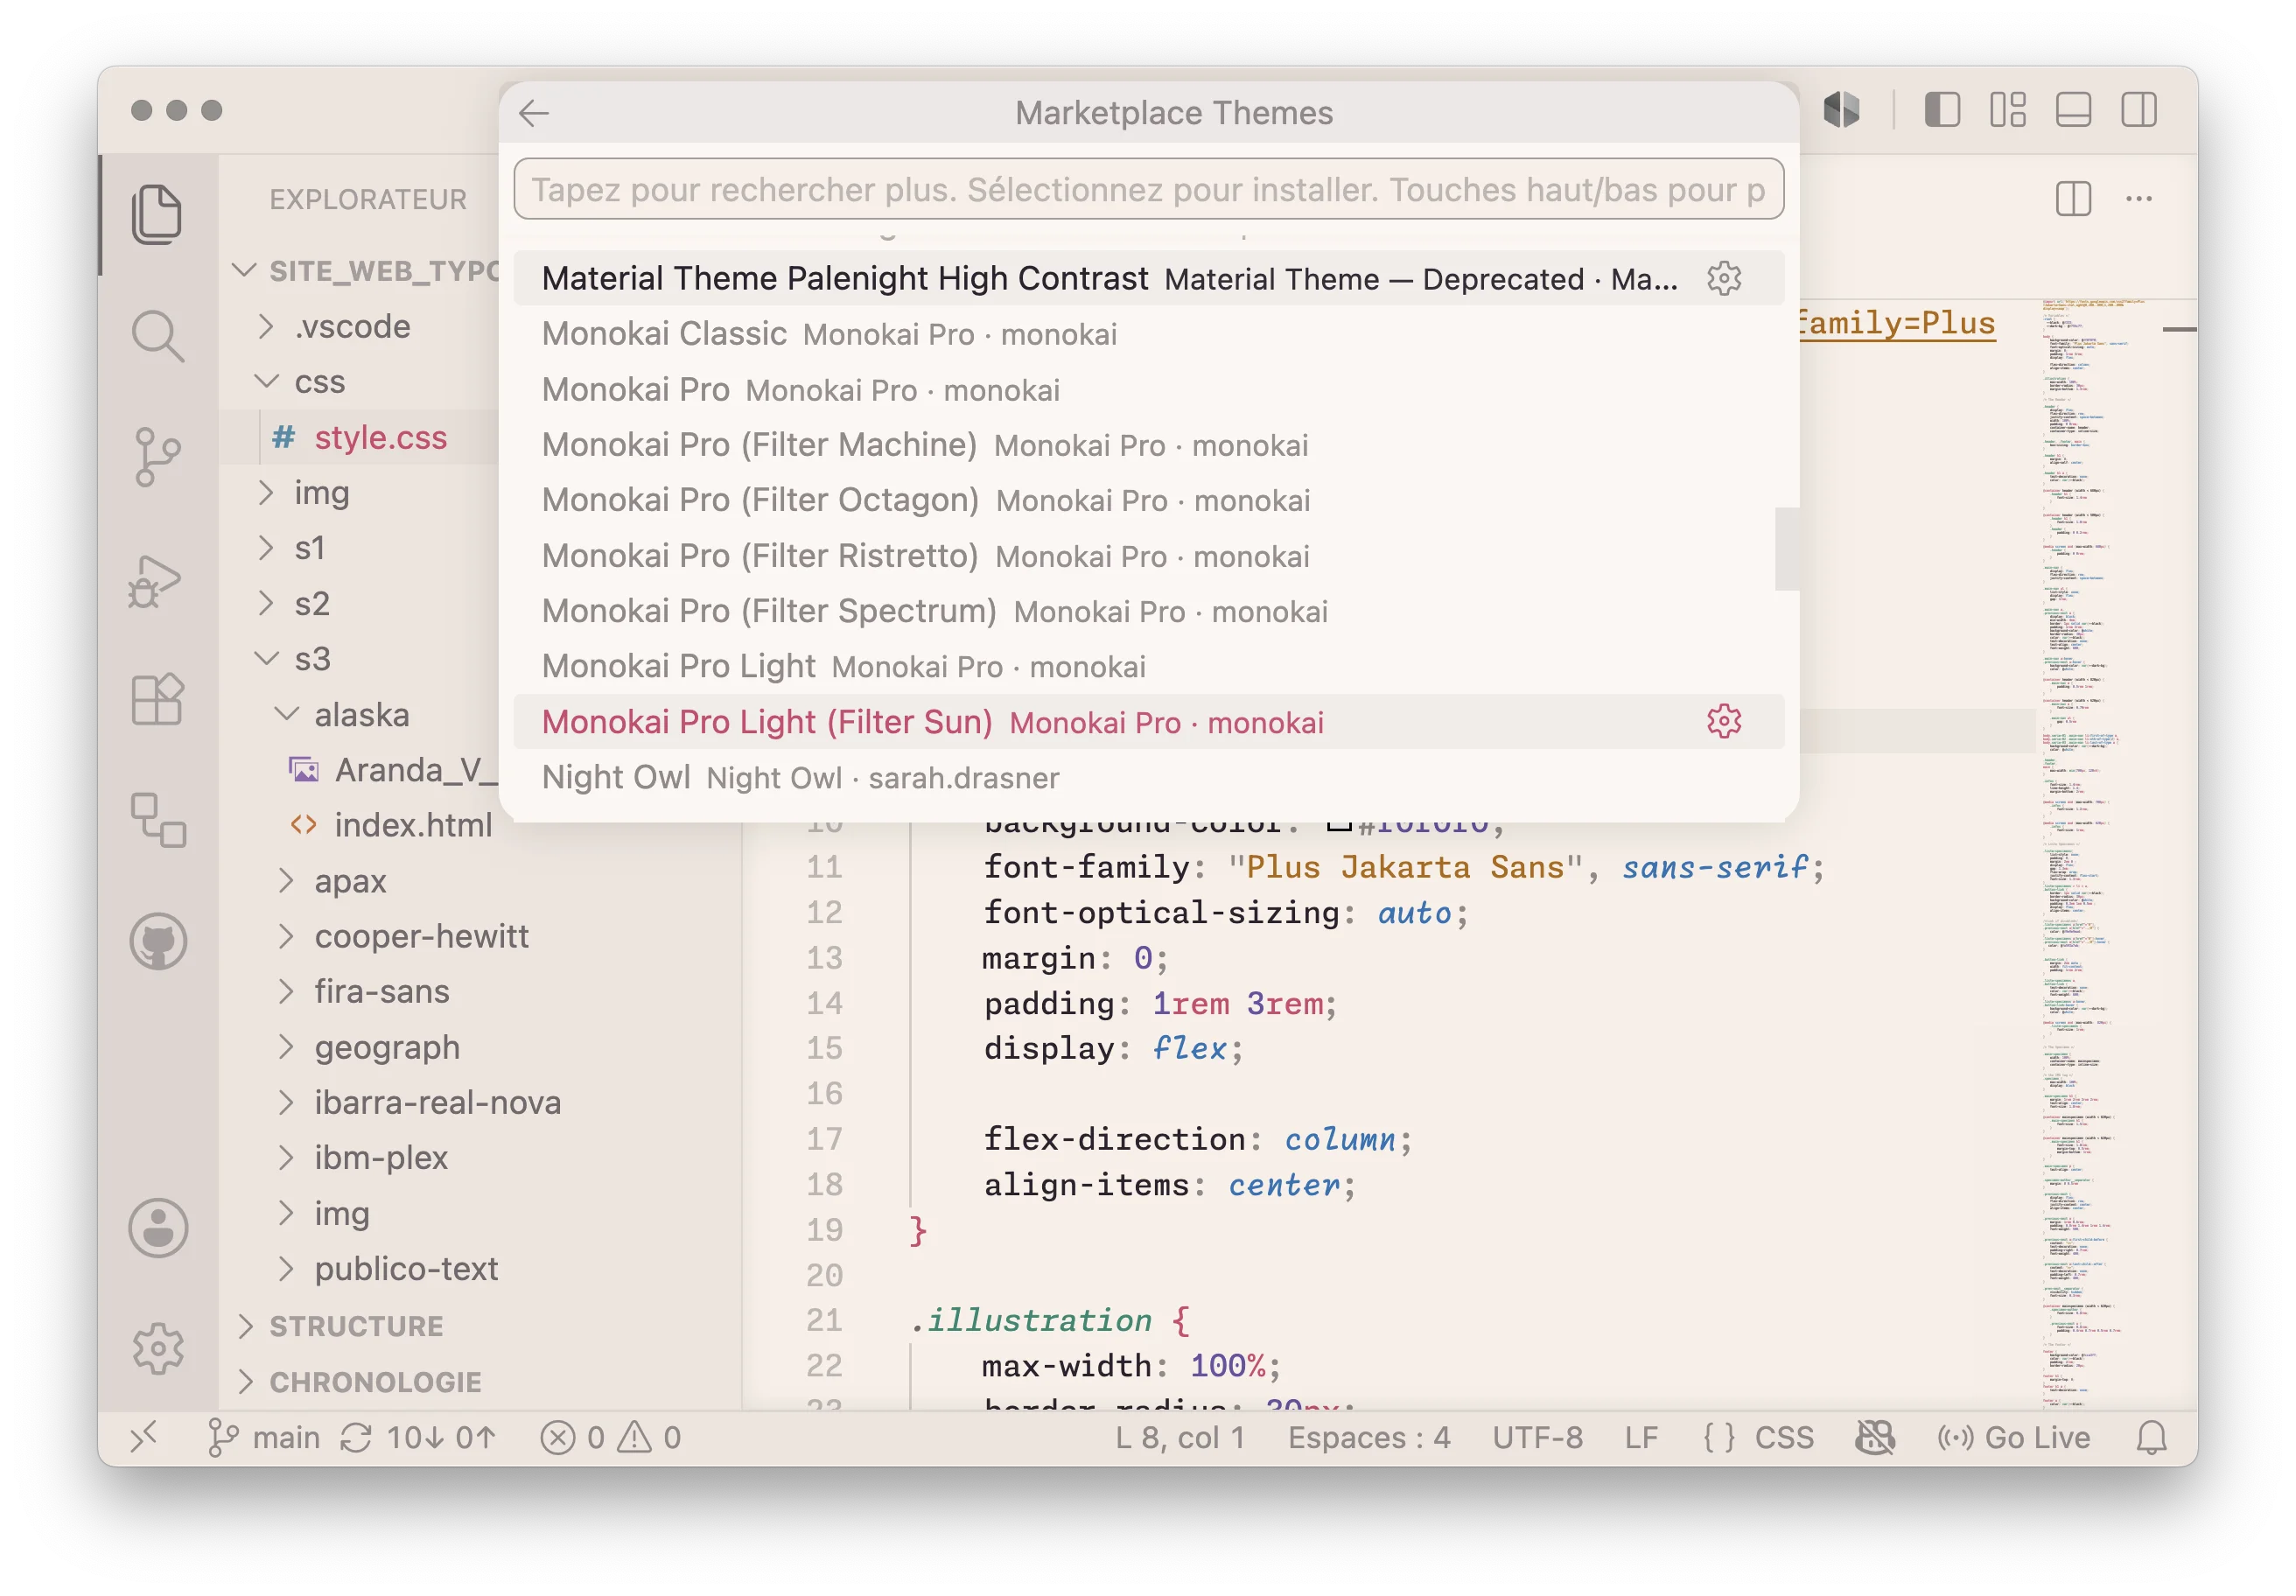The width and height of the screenshot is (2296, 1596).
Task: Change LF end of line sequence
Action: (1641, 1437)
